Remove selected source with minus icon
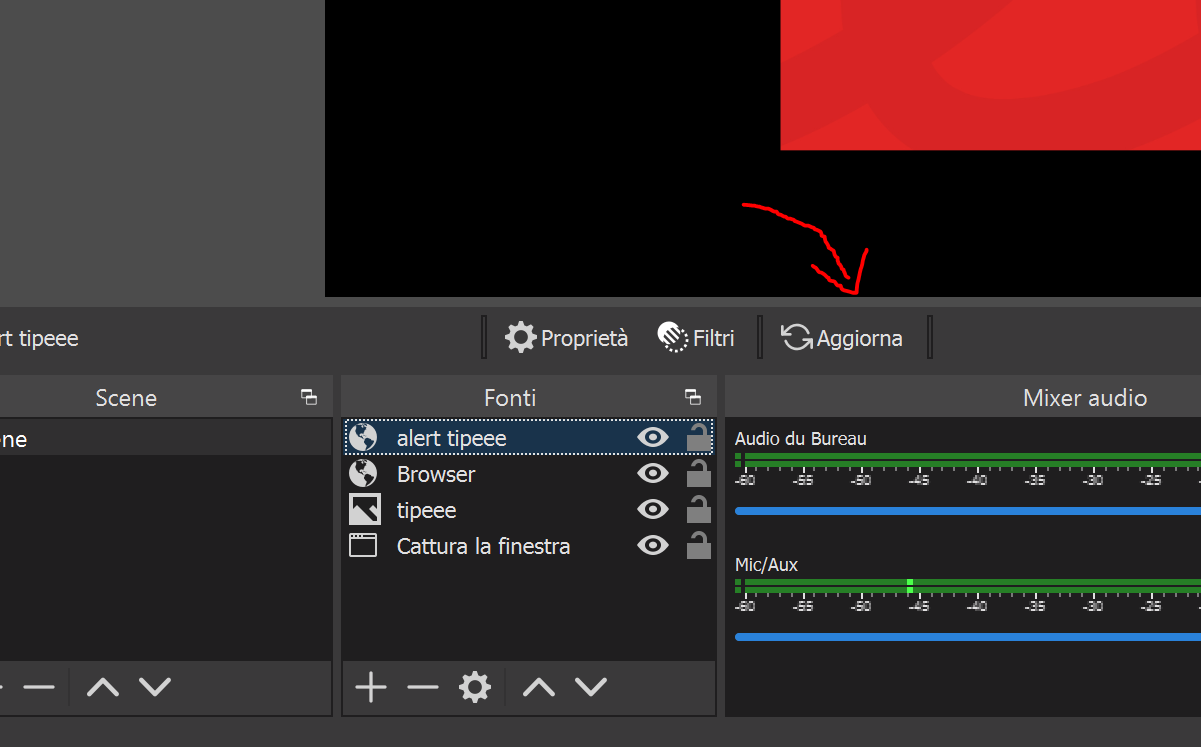The image size is (1201, 747). 423,687
